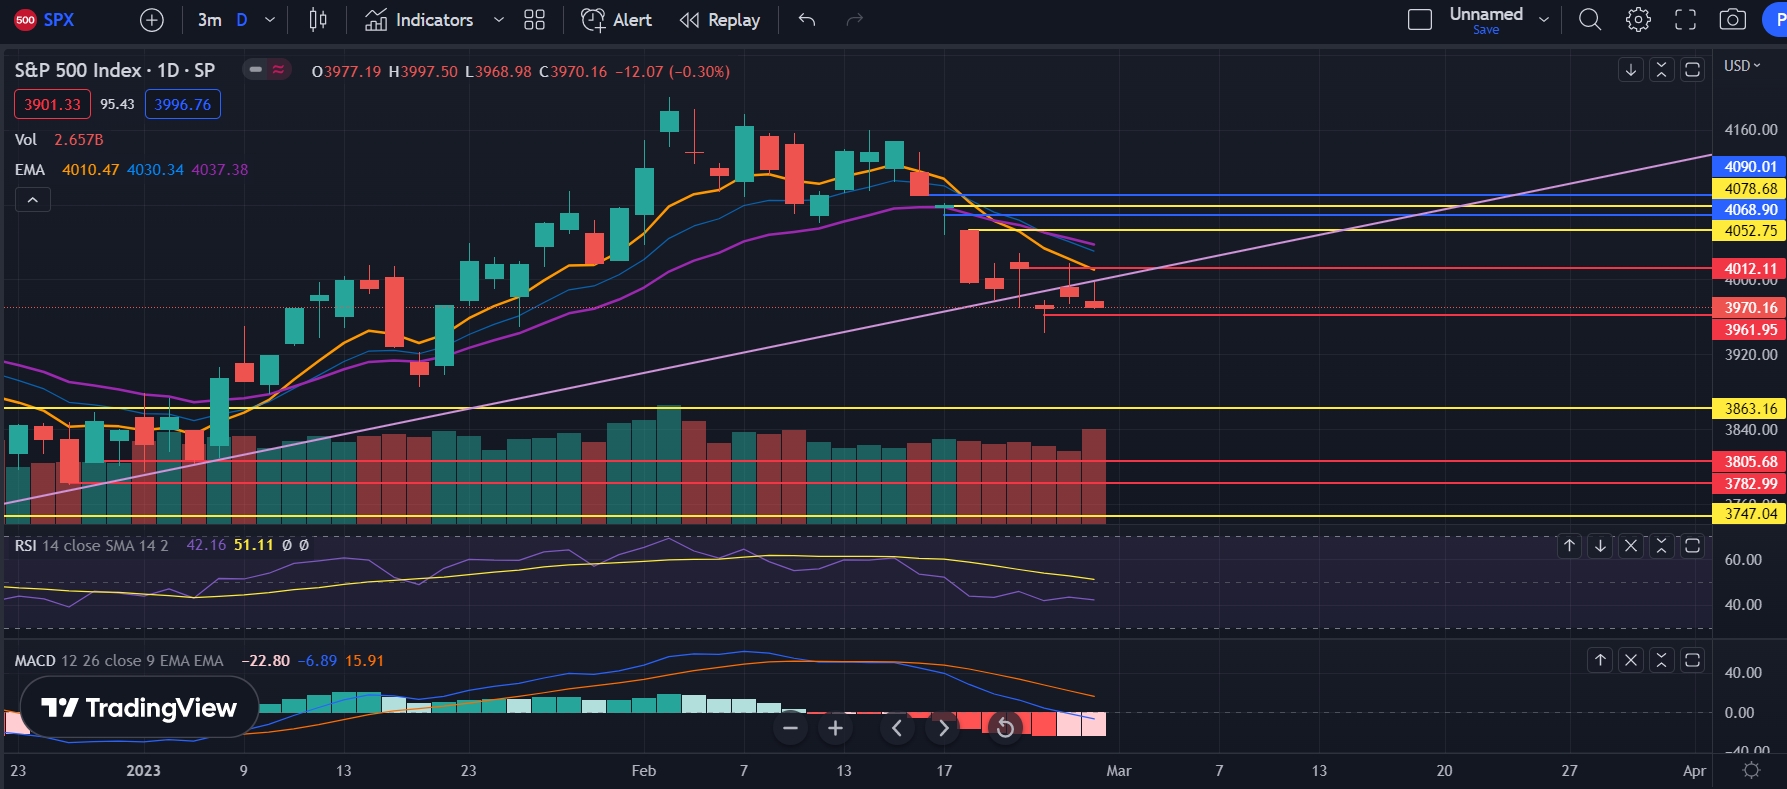1787x789 pixels.
Task: Open the USD currency dropdown
Action: (x=1742, y=66)
